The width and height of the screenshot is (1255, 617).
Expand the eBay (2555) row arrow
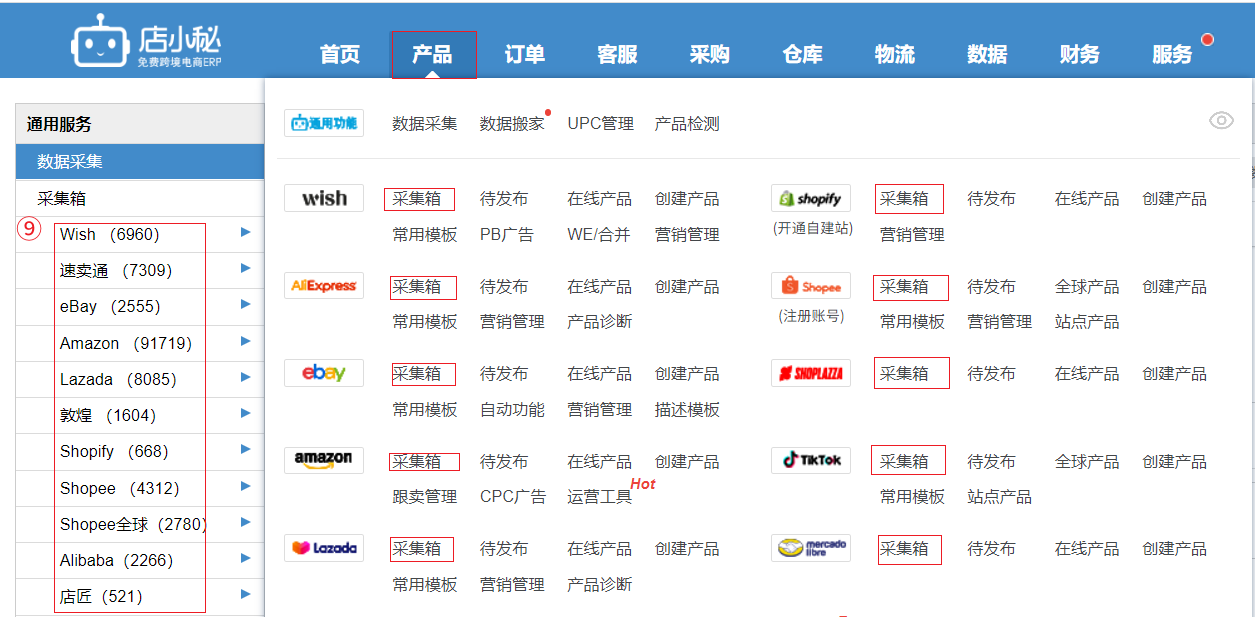(x=245, y=305)
